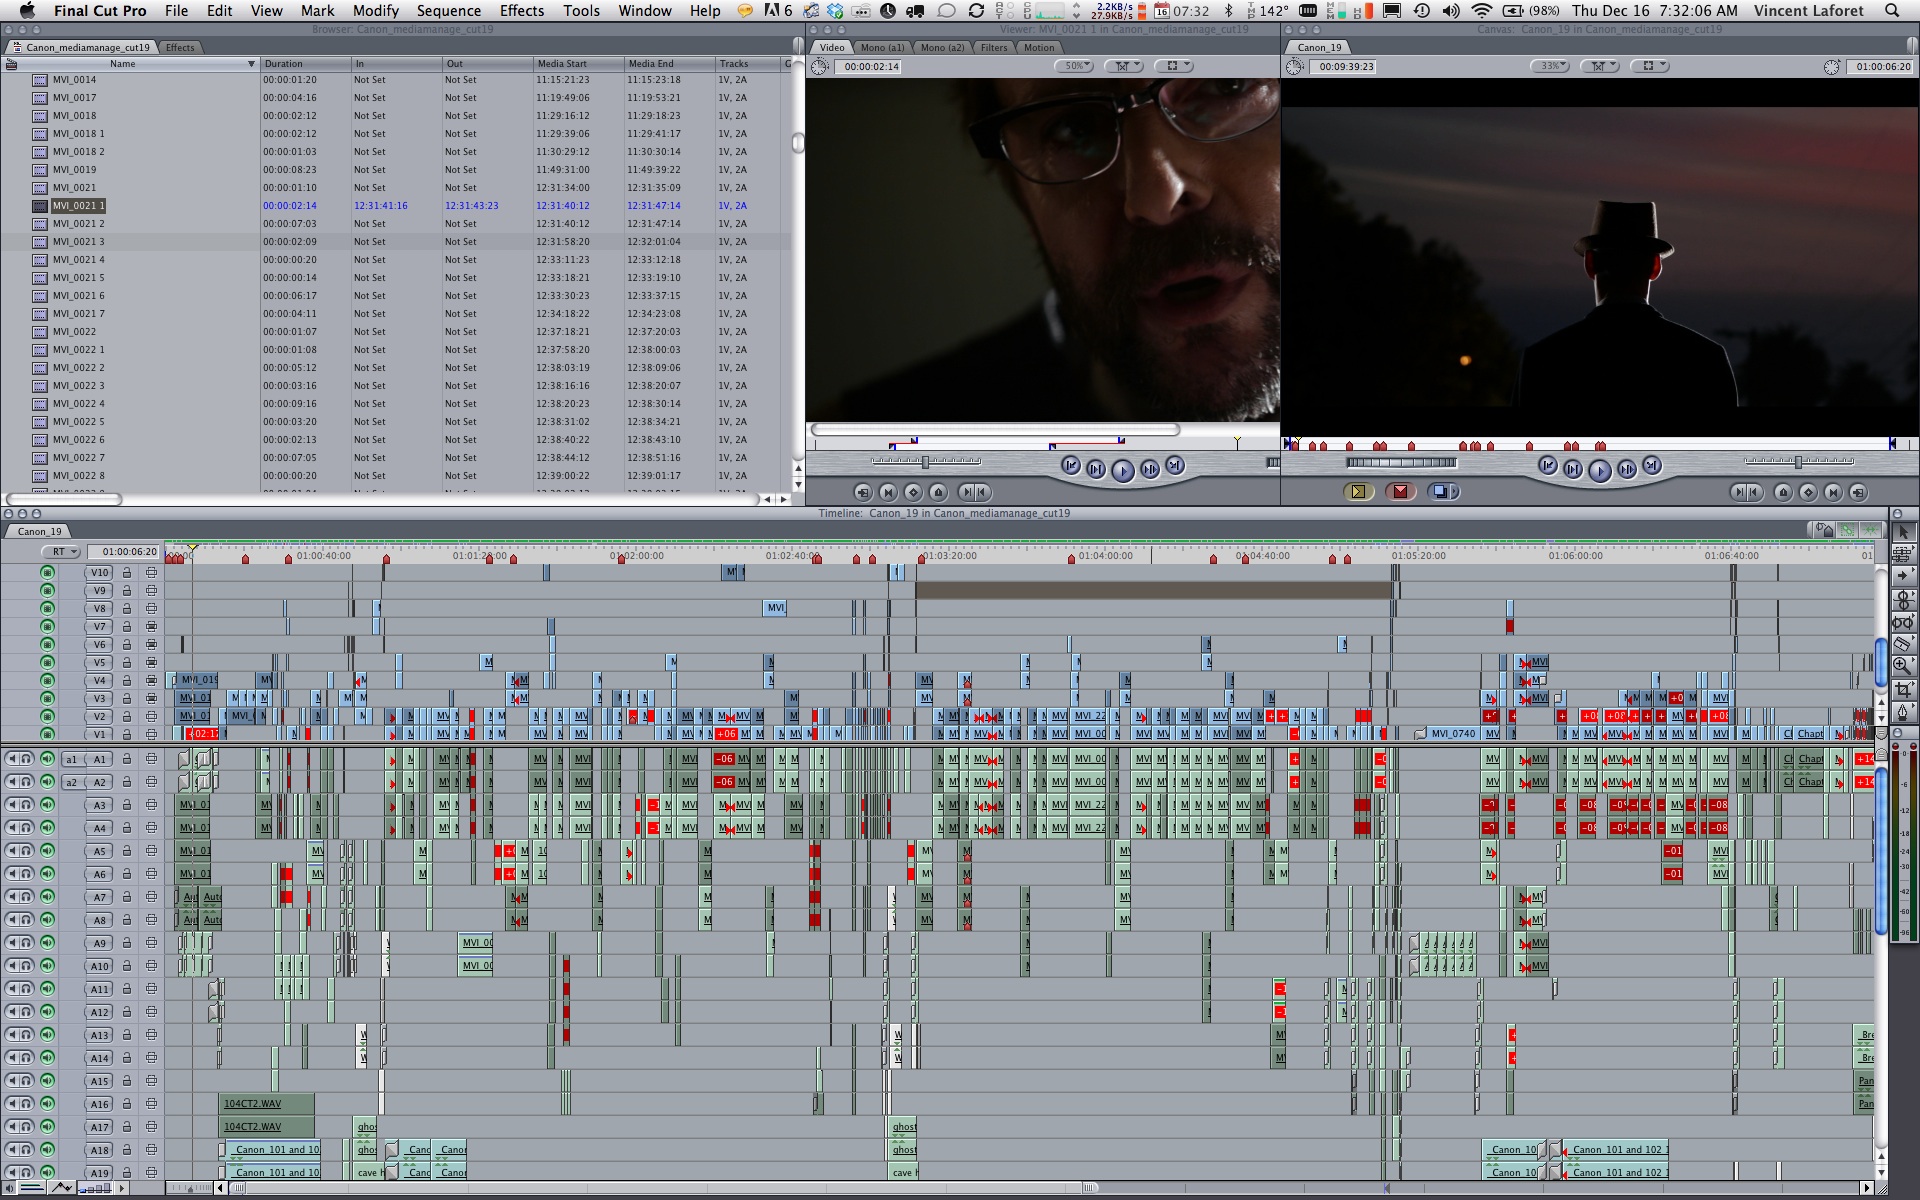
Task: Open the Effects menu in menu bar
Action: [x=522, y=11]
